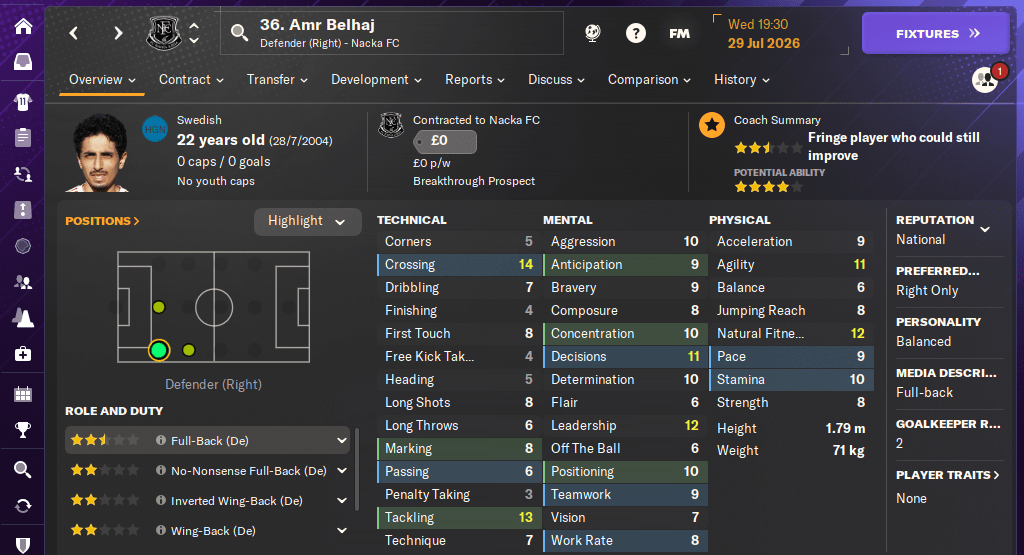1024x555 pixels.
Task: Expand the Wing-Back (De) role row
Action: pyautogui.click(x=342, y=531)
